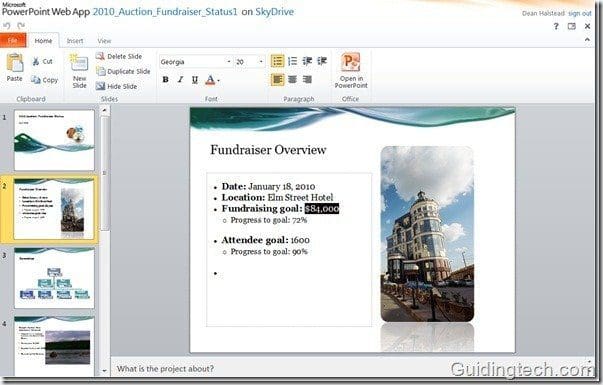The width and height of the screenshot is (603, 385).
Task: Click the Undo arrow icon
Action: (7, 26)
